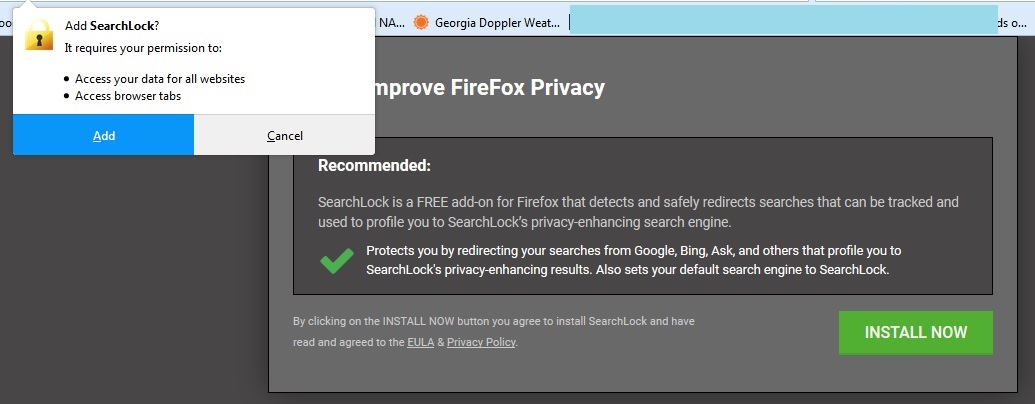Click the green checkmark icon
The height and width of the screenshot is (404, 1035).
tap(337, 261)
